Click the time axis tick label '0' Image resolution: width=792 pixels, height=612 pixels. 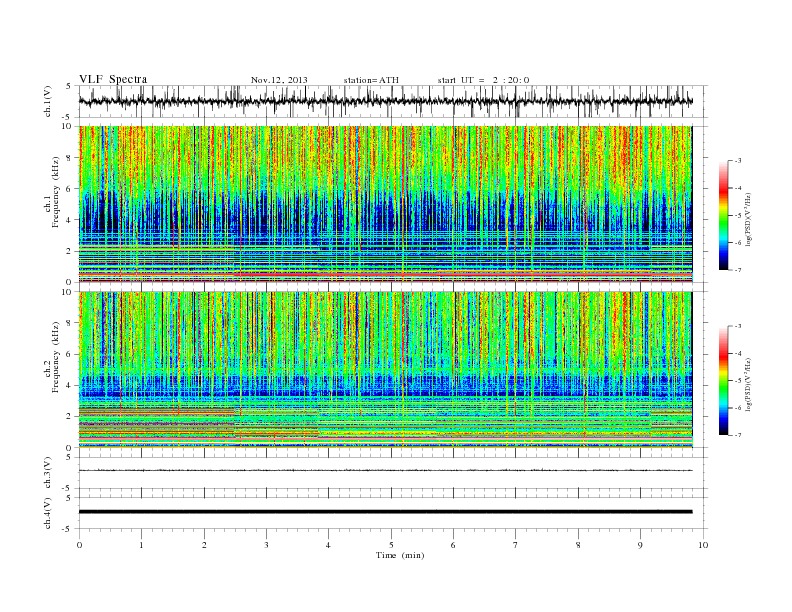(79, 545)
